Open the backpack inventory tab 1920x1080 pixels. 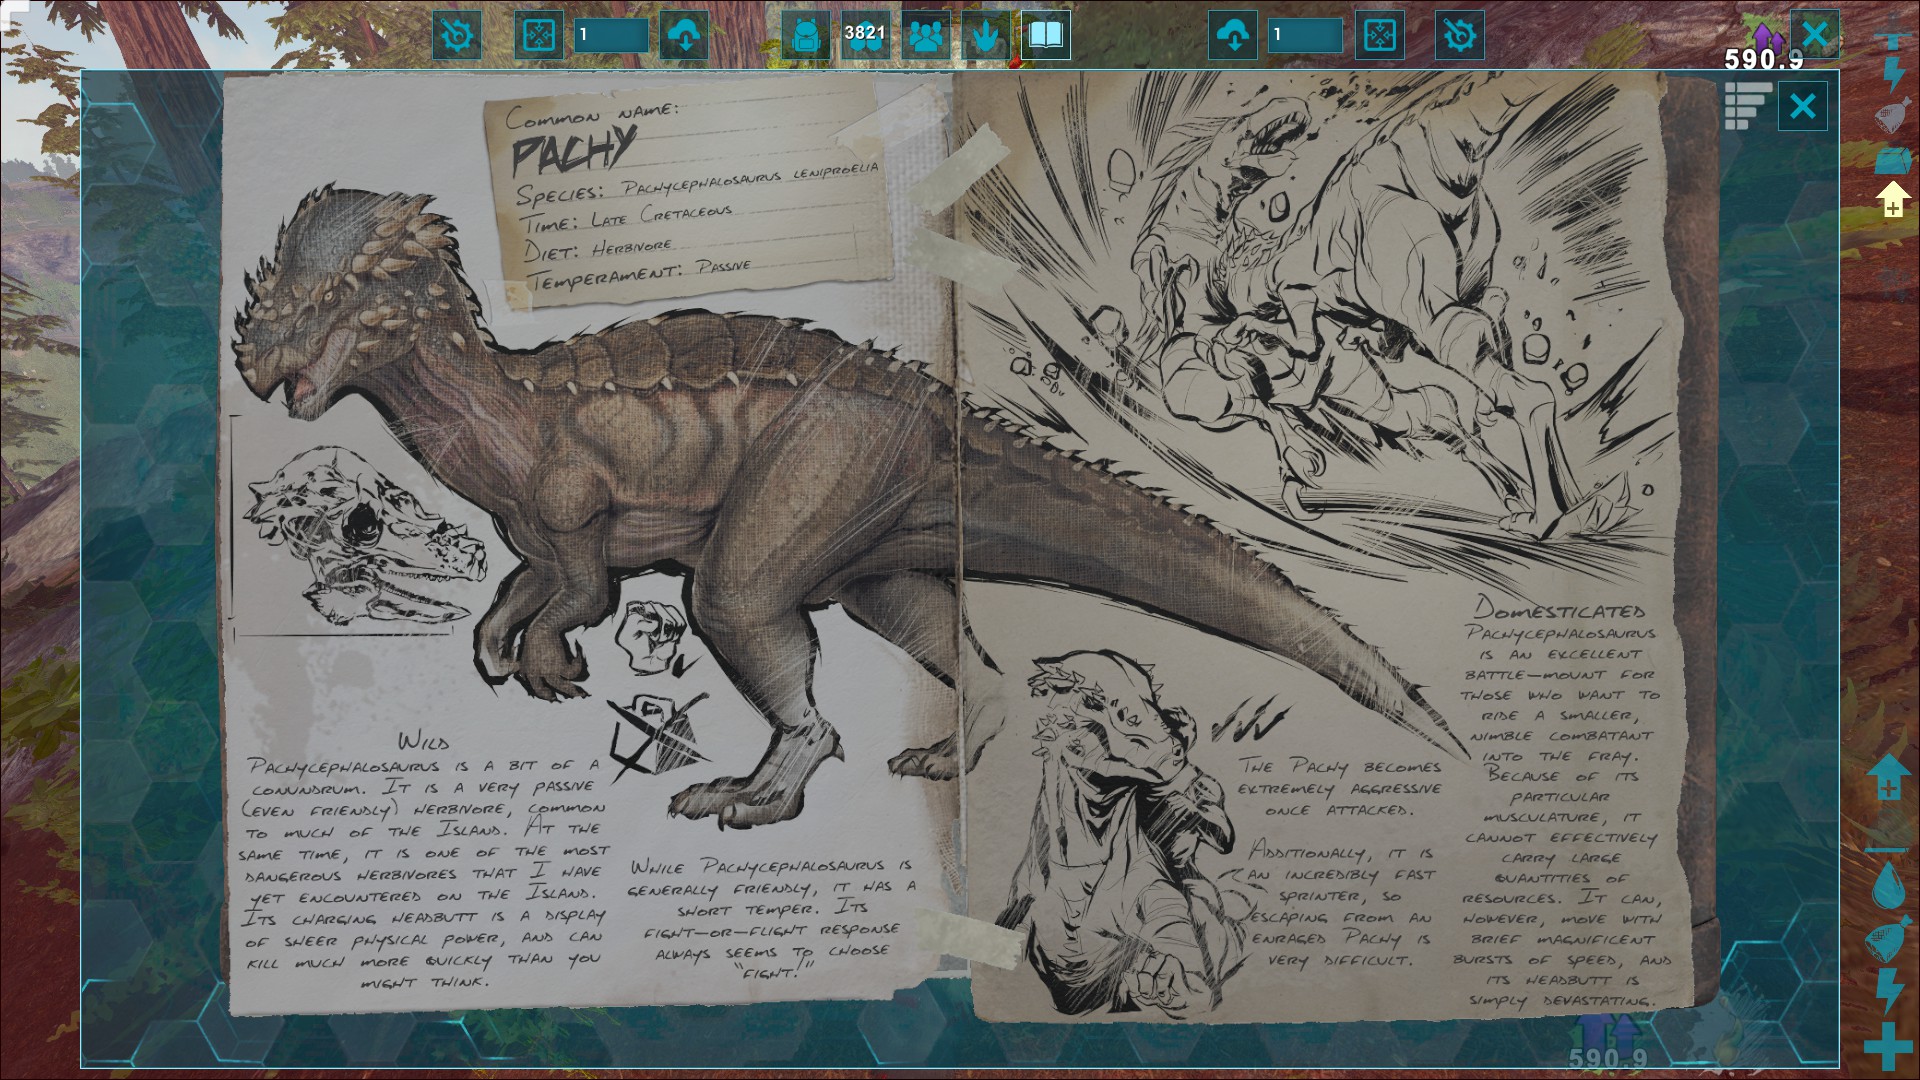pyautogui.click(x=806, y=36)
